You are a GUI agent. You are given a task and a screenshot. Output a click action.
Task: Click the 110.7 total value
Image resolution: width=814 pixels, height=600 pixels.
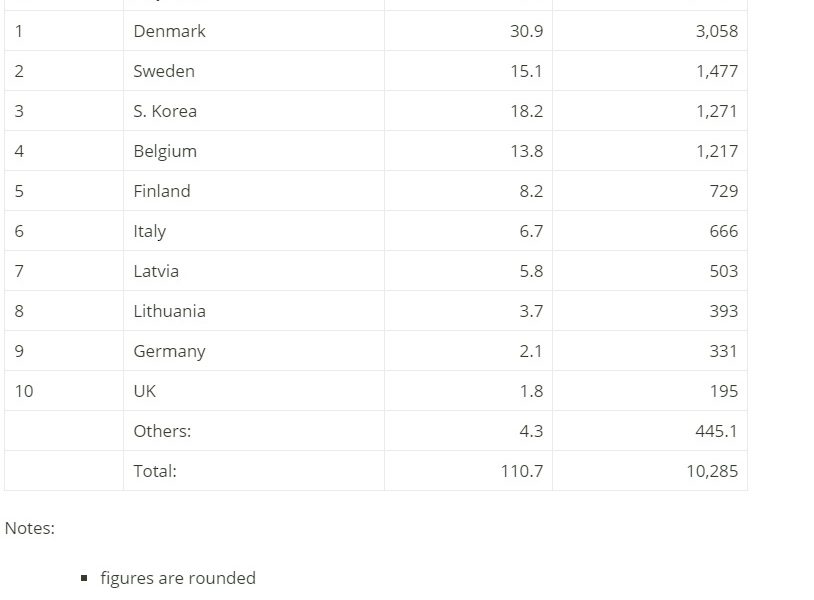click(x=522, y=471)
